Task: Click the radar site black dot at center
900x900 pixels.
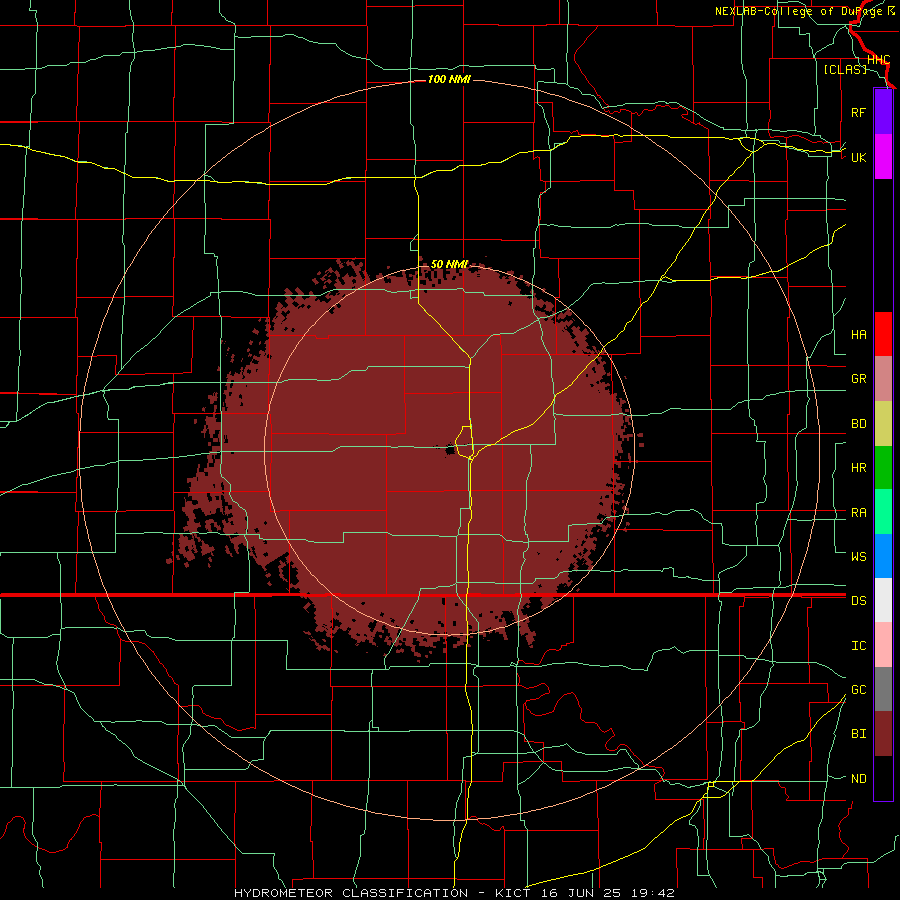Action: click(451, 449)
